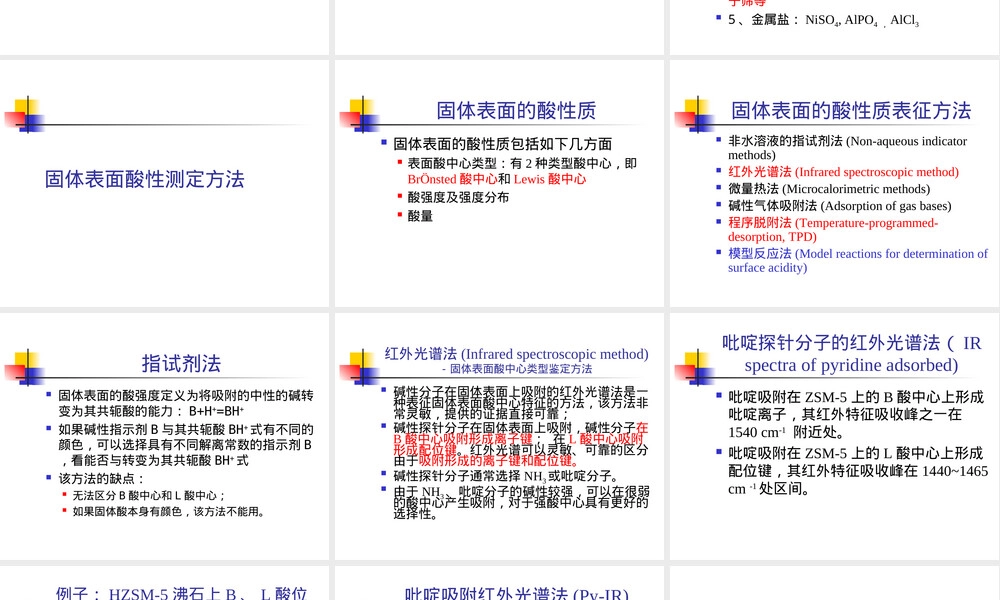Click the title 固体表面的酸性质
The height and width of the screenshot is (600, 1000).
(516, 110)
